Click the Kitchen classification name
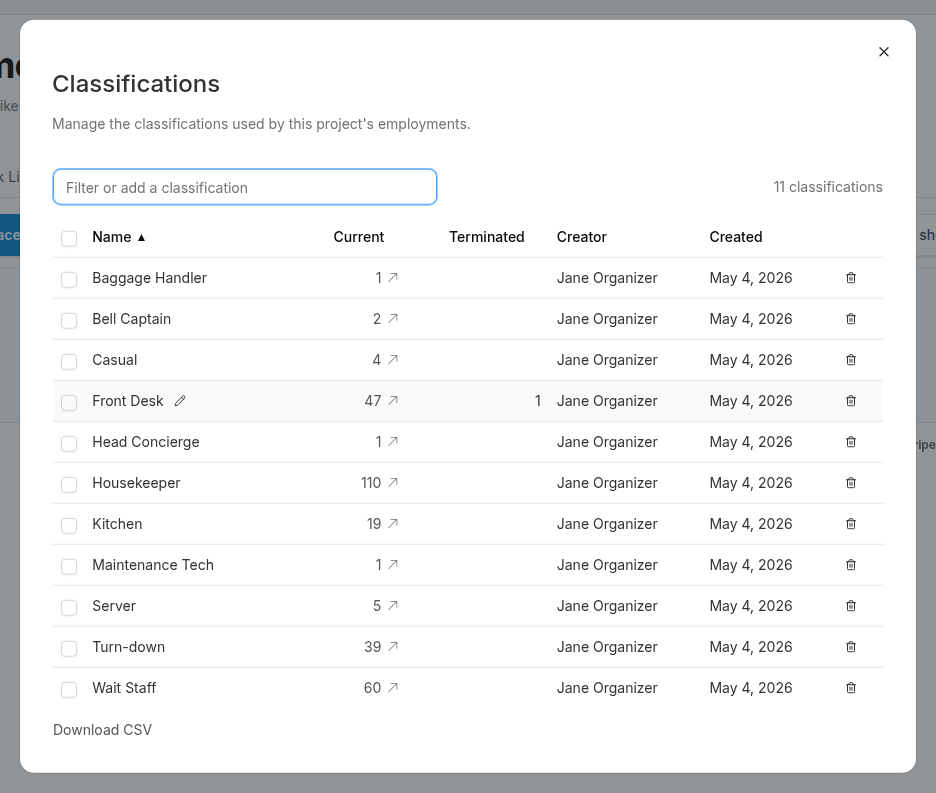The height and width of the screenshot is (793, 936). click(117, 524)
